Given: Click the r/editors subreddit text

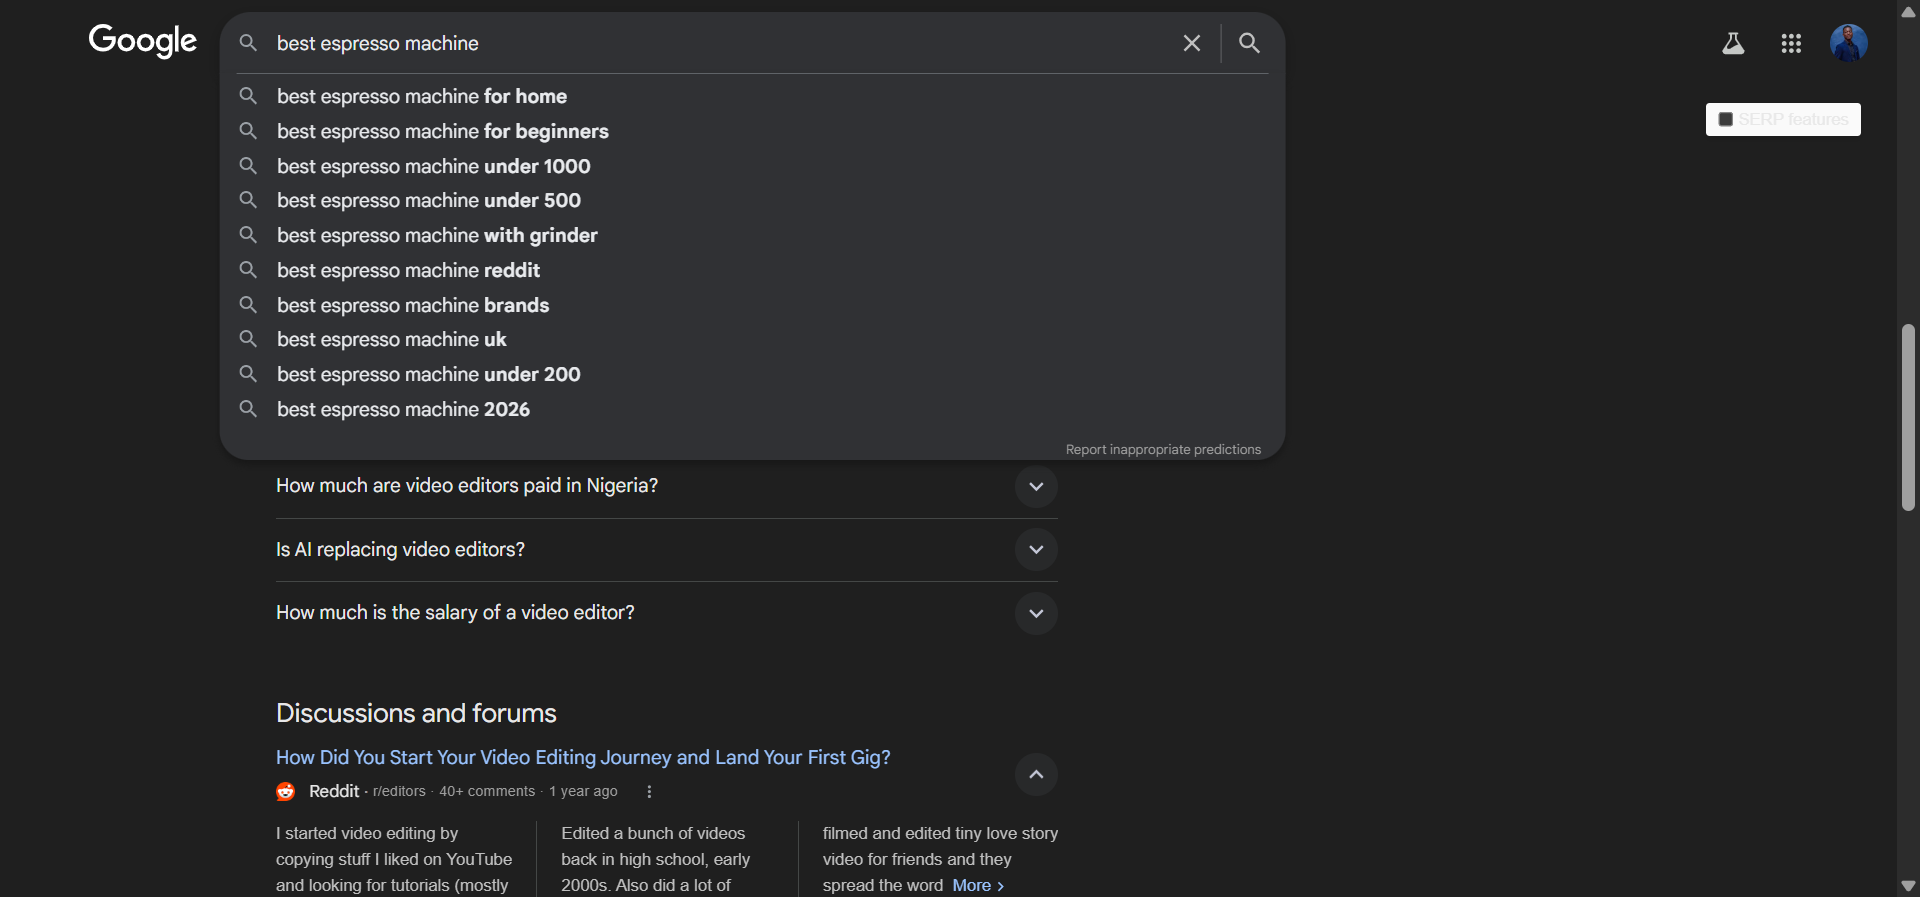Looking at the screenshot, I should click(x=399, y=792).
